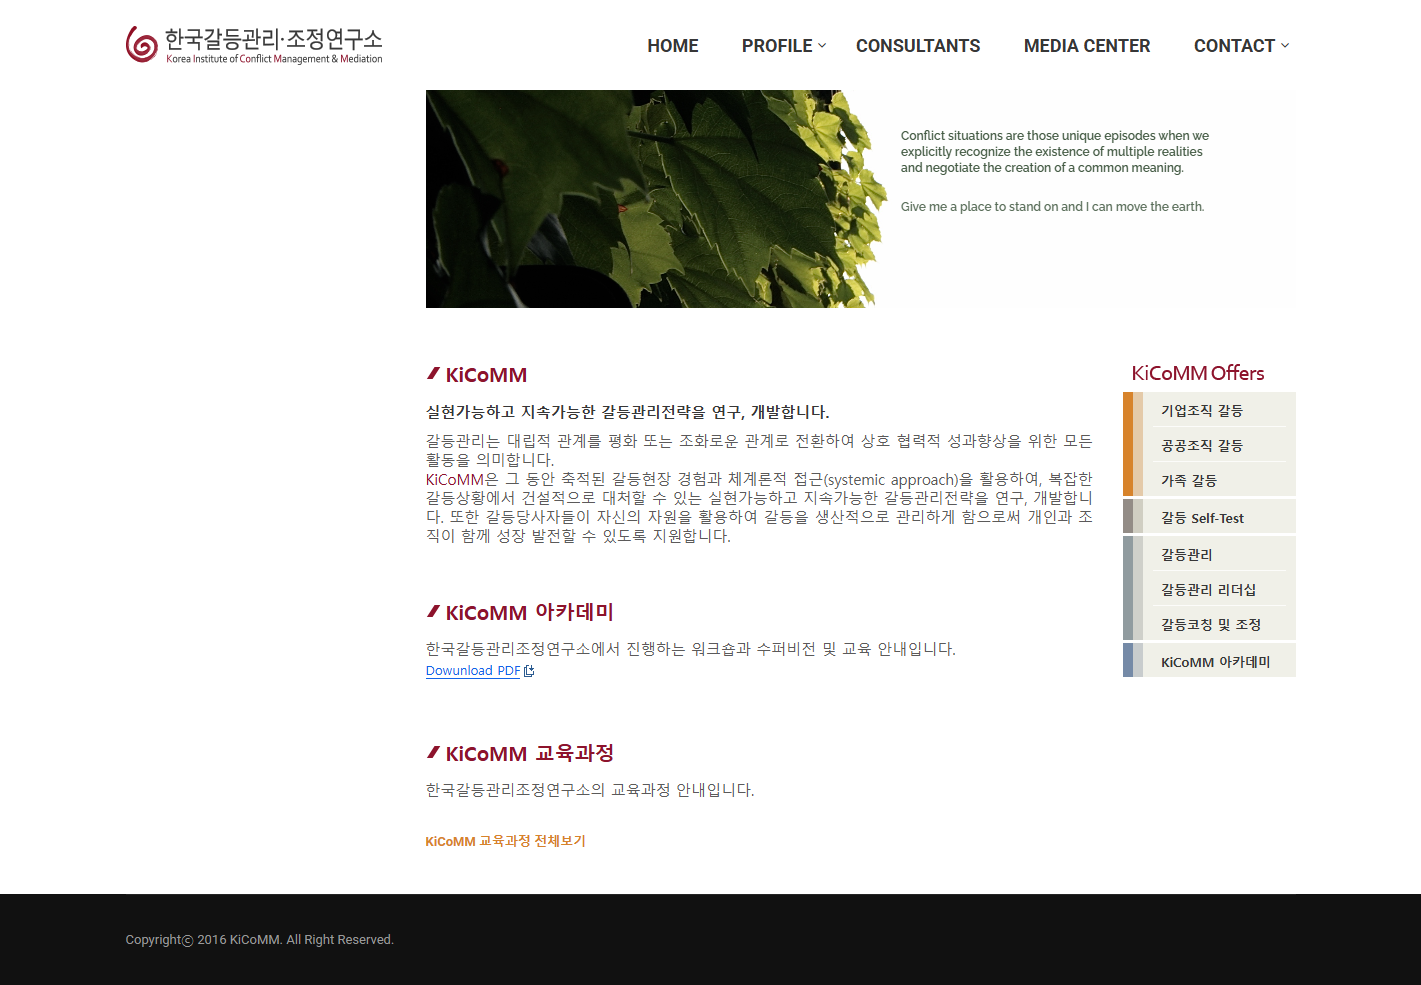
Task: Click the external link icon beside Downunload PDF
Action: 529,671
